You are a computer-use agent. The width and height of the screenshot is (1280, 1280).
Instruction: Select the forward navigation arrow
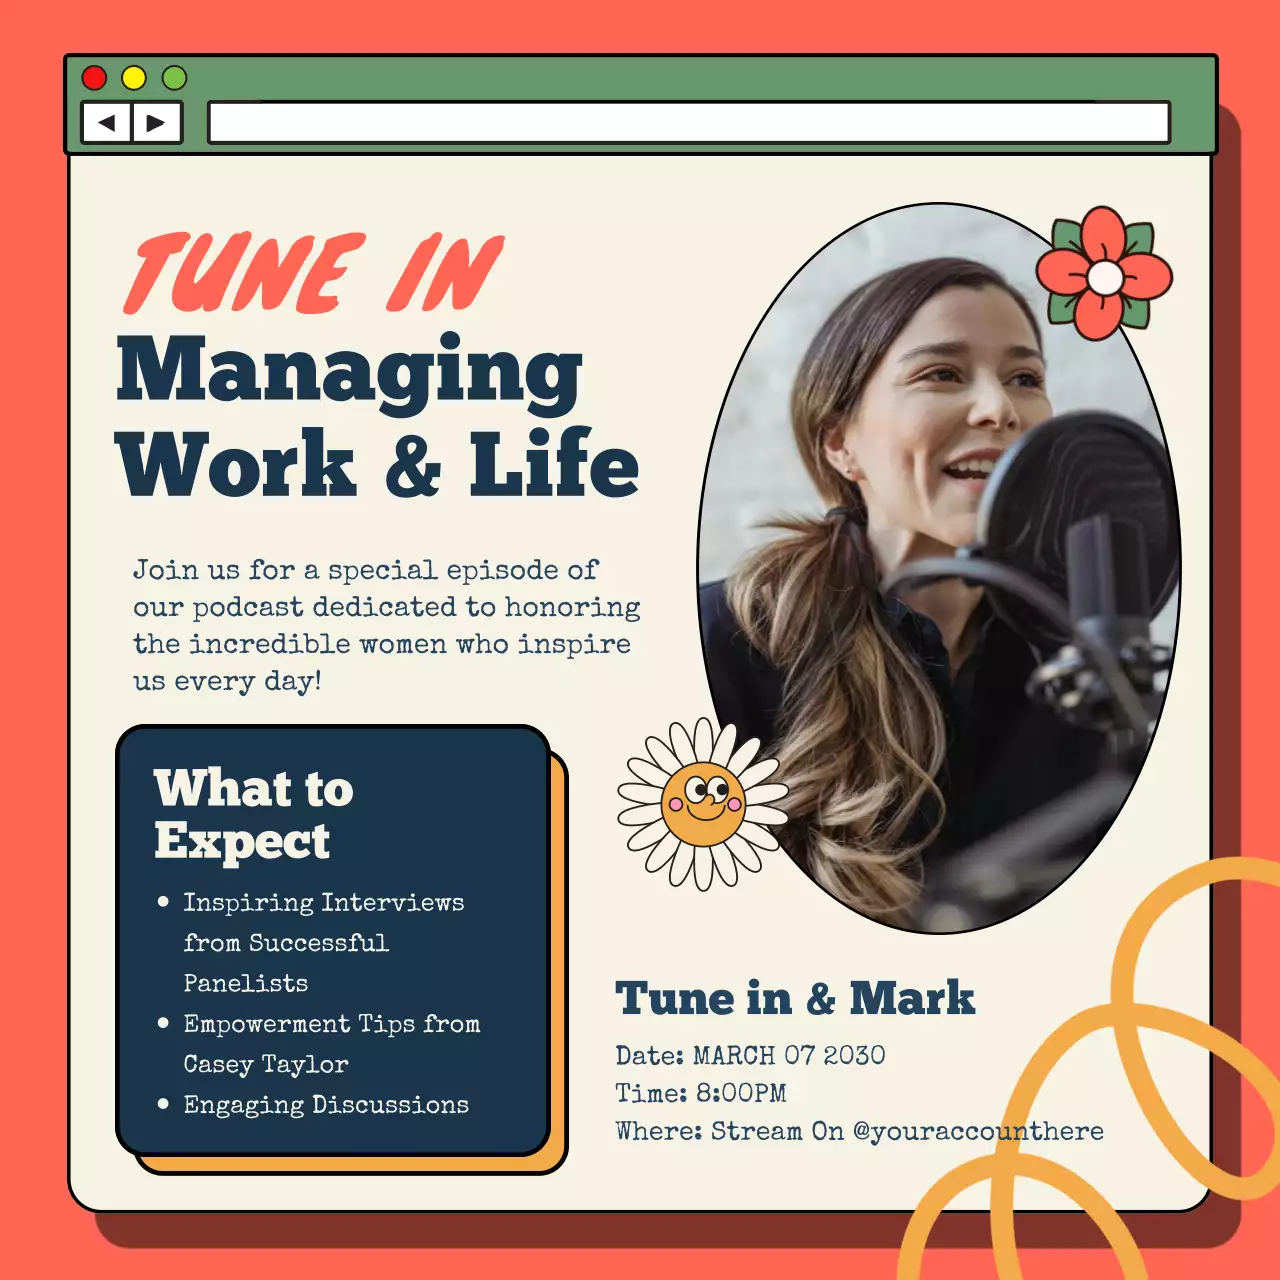[x=155, y=123]
